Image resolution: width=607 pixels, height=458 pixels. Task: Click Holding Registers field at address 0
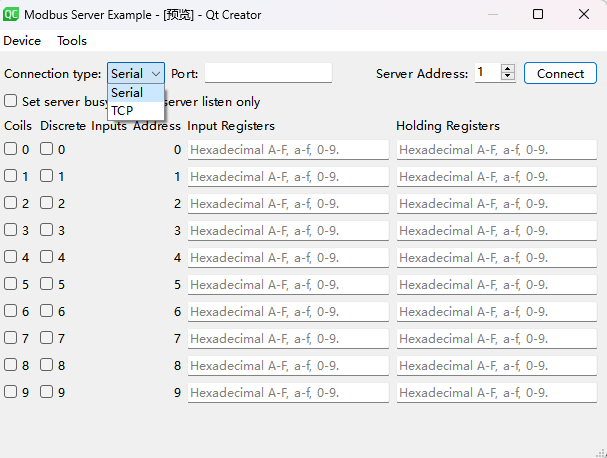[x=497, y=150]
